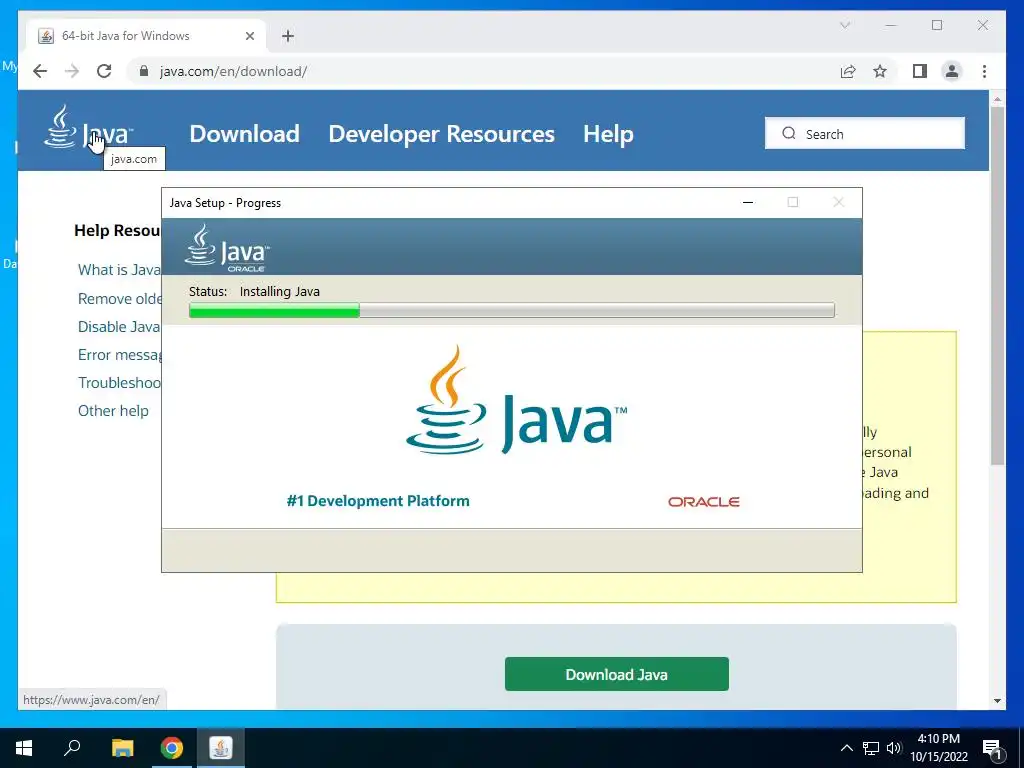
Task: Click the Chrome forward arrow
Action: click(72, 71)
